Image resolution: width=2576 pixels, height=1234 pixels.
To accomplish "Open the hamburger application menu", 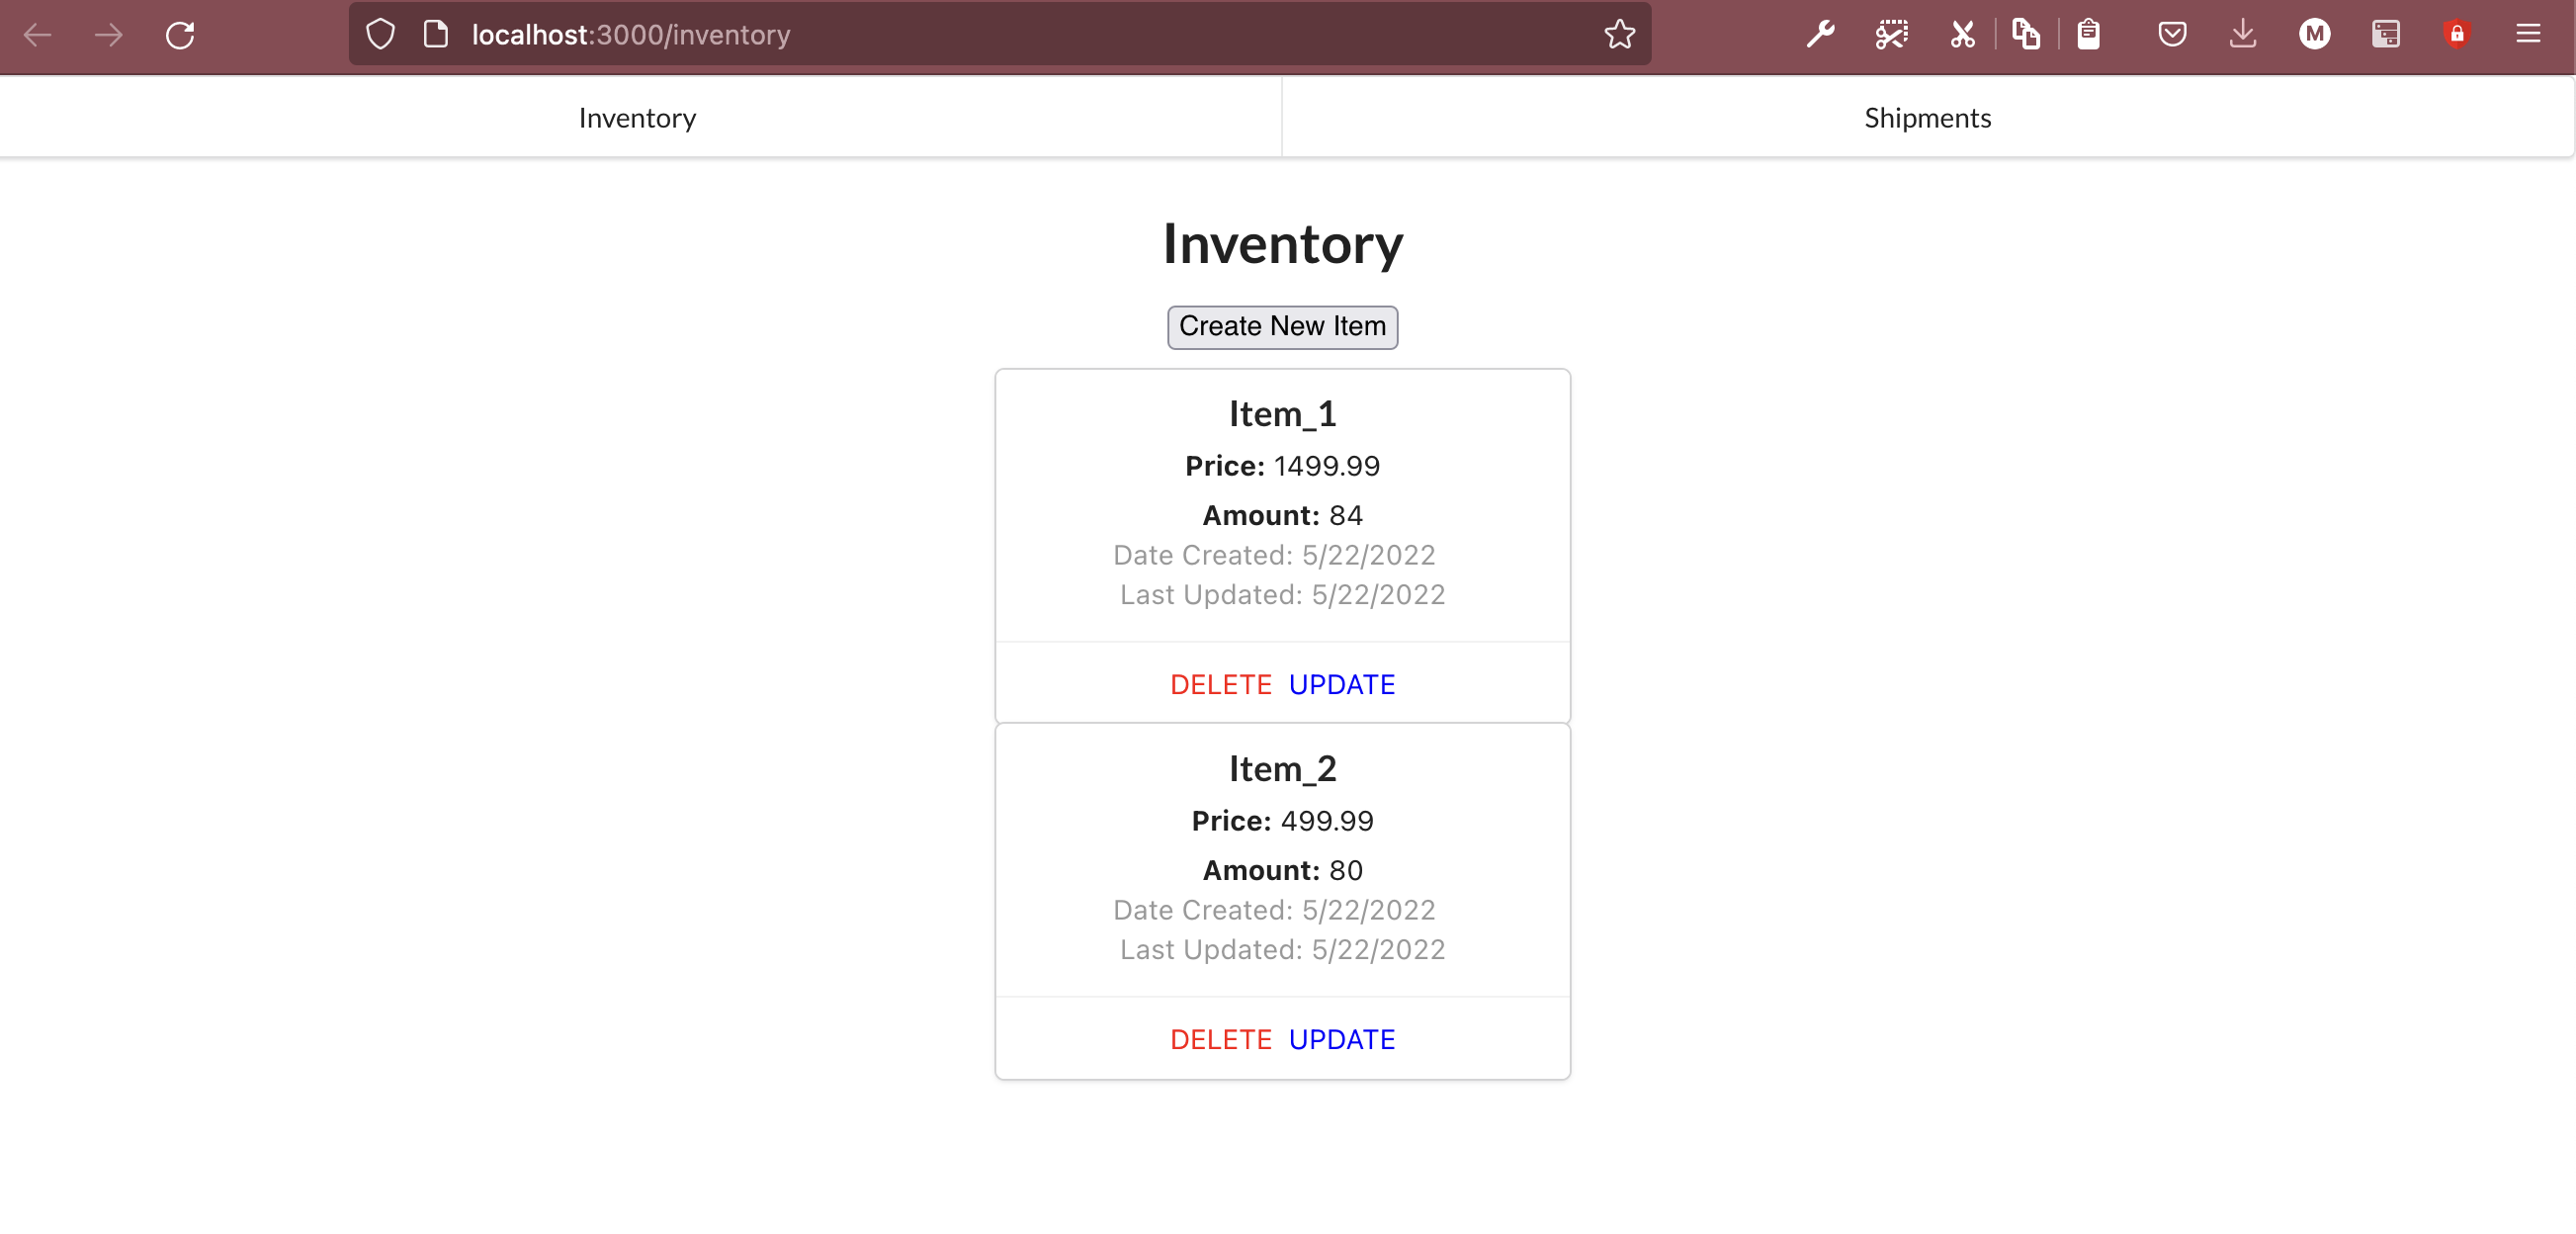I will [2530, 34].
